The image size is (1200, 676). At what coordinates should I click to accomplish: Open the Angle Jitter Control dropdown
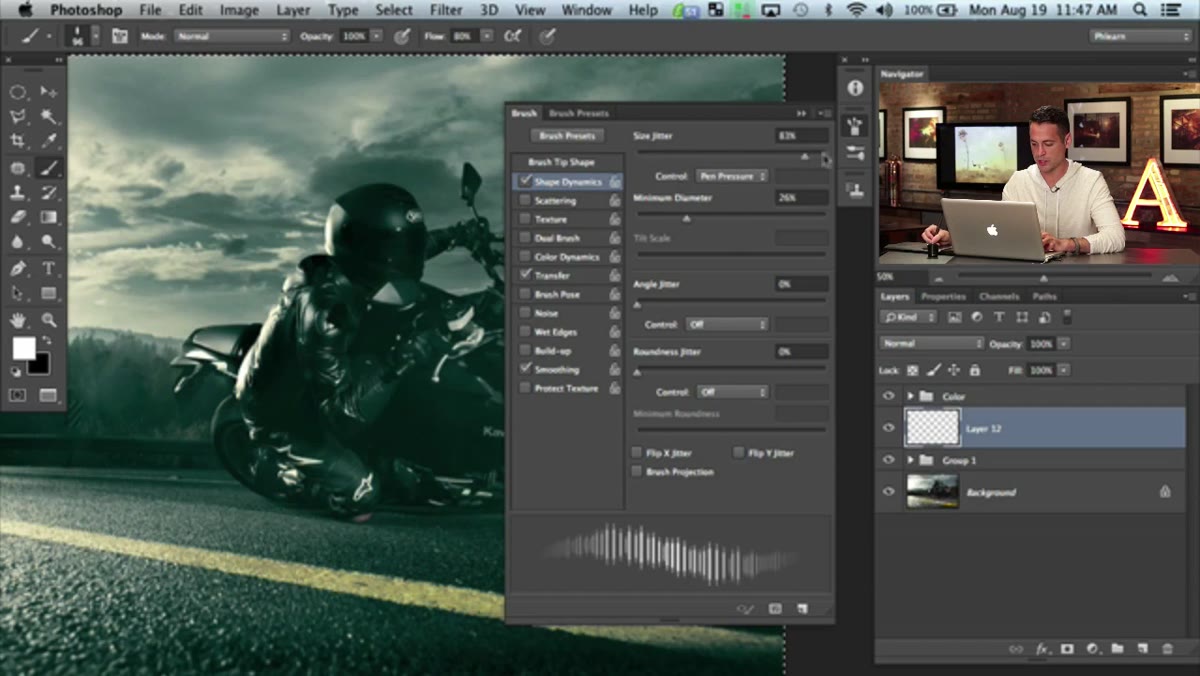click(x=727, y=325)
